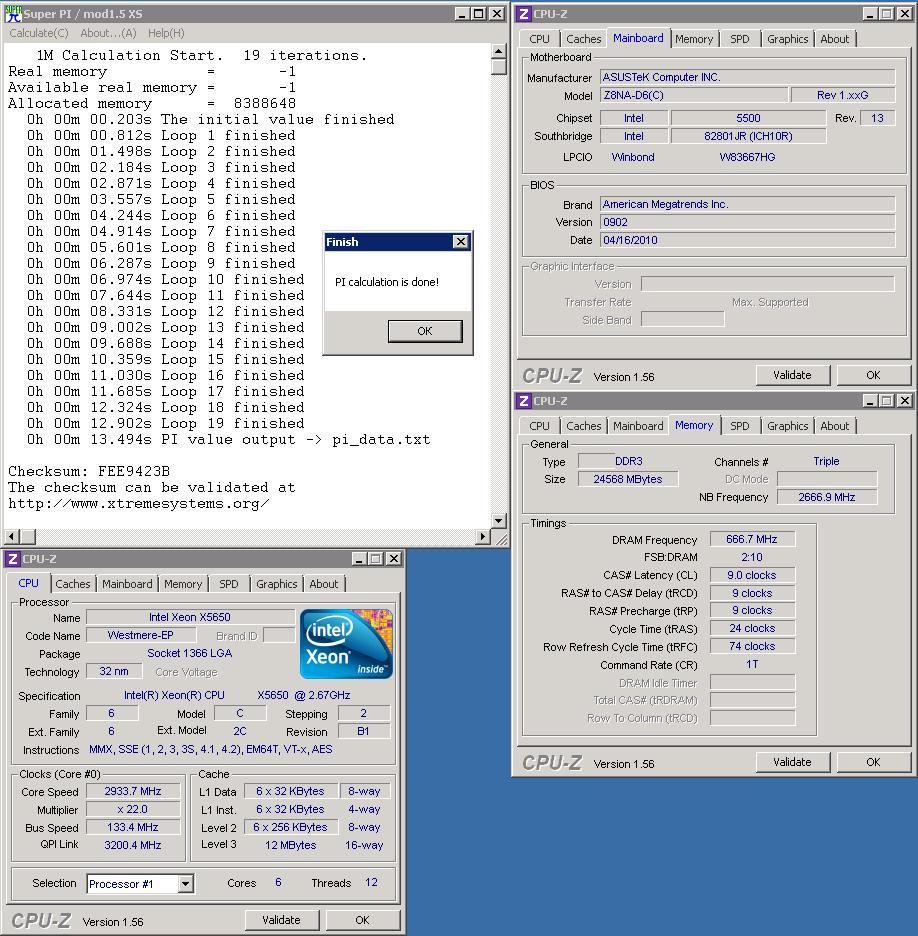Close the CPU-Z Memory window

tap(905, 401)
